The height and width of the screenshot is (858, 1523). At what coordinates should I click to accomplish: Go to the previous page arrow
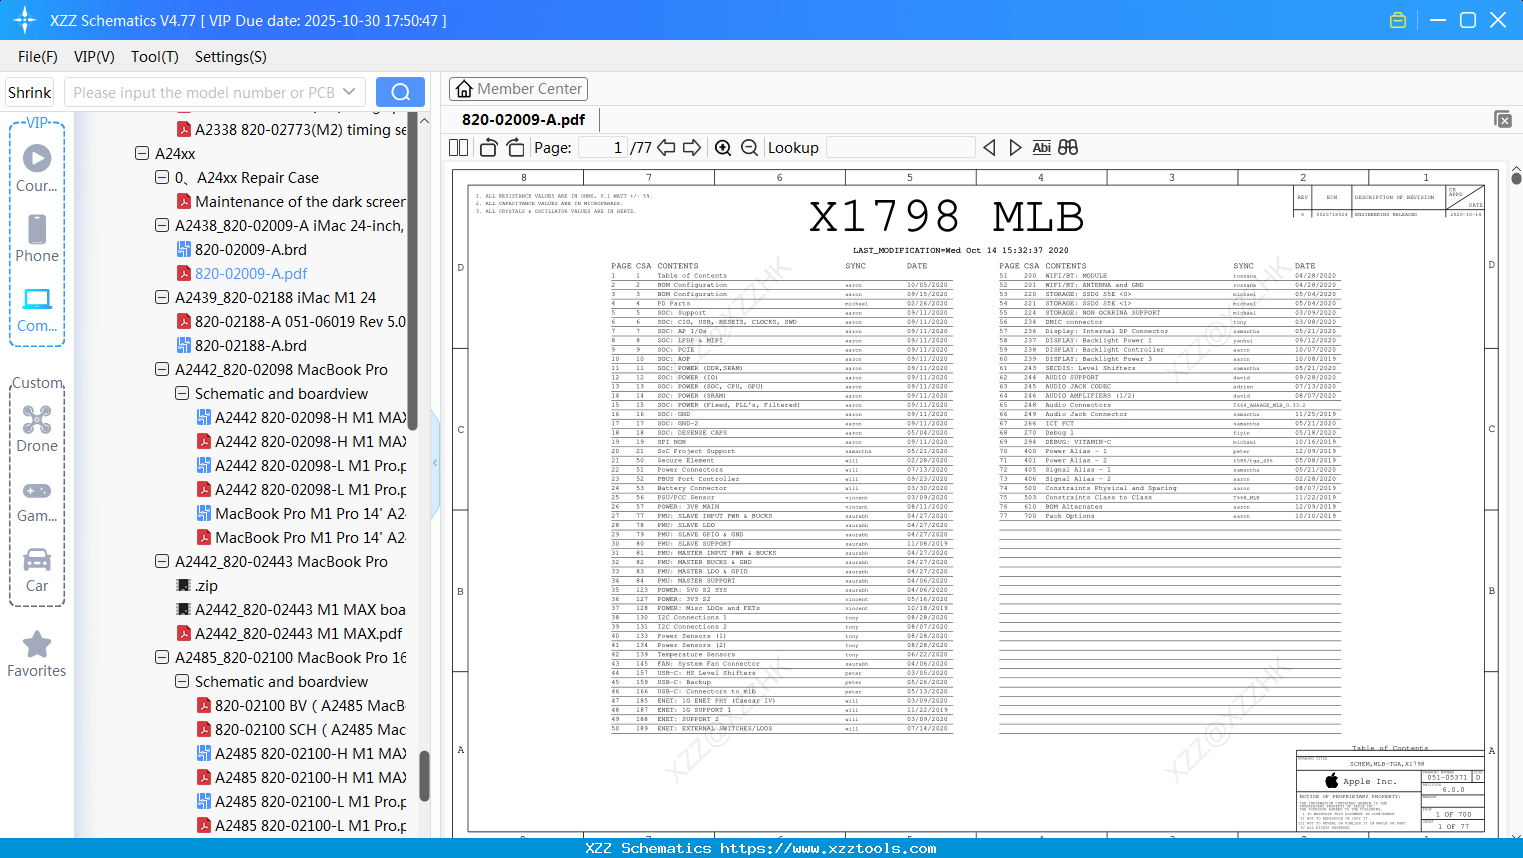click(x=666, y=148)
